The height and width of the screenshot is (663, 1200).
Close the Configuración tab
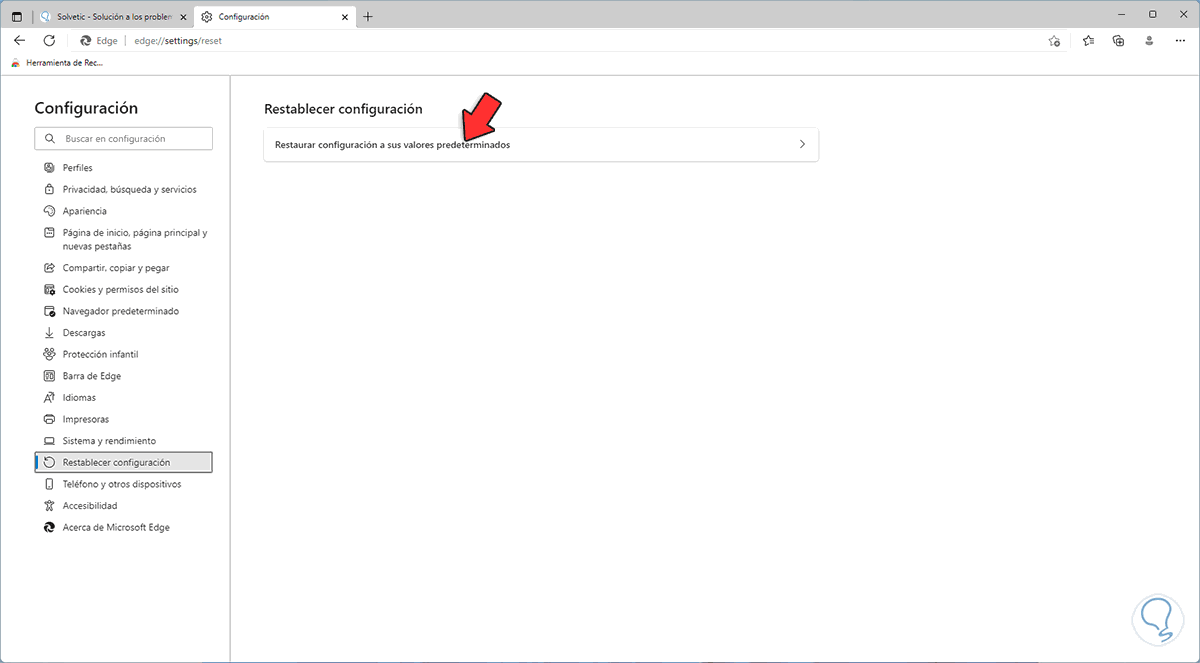(x=343, y=17)
